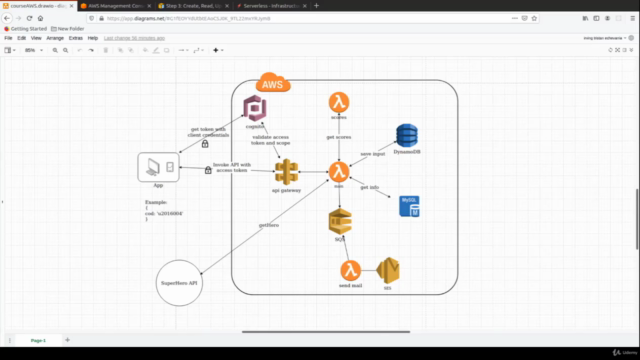Viewport: 640px width, 360px height.
Task: Select the MySQL database icon
Action: pos(409,206)
